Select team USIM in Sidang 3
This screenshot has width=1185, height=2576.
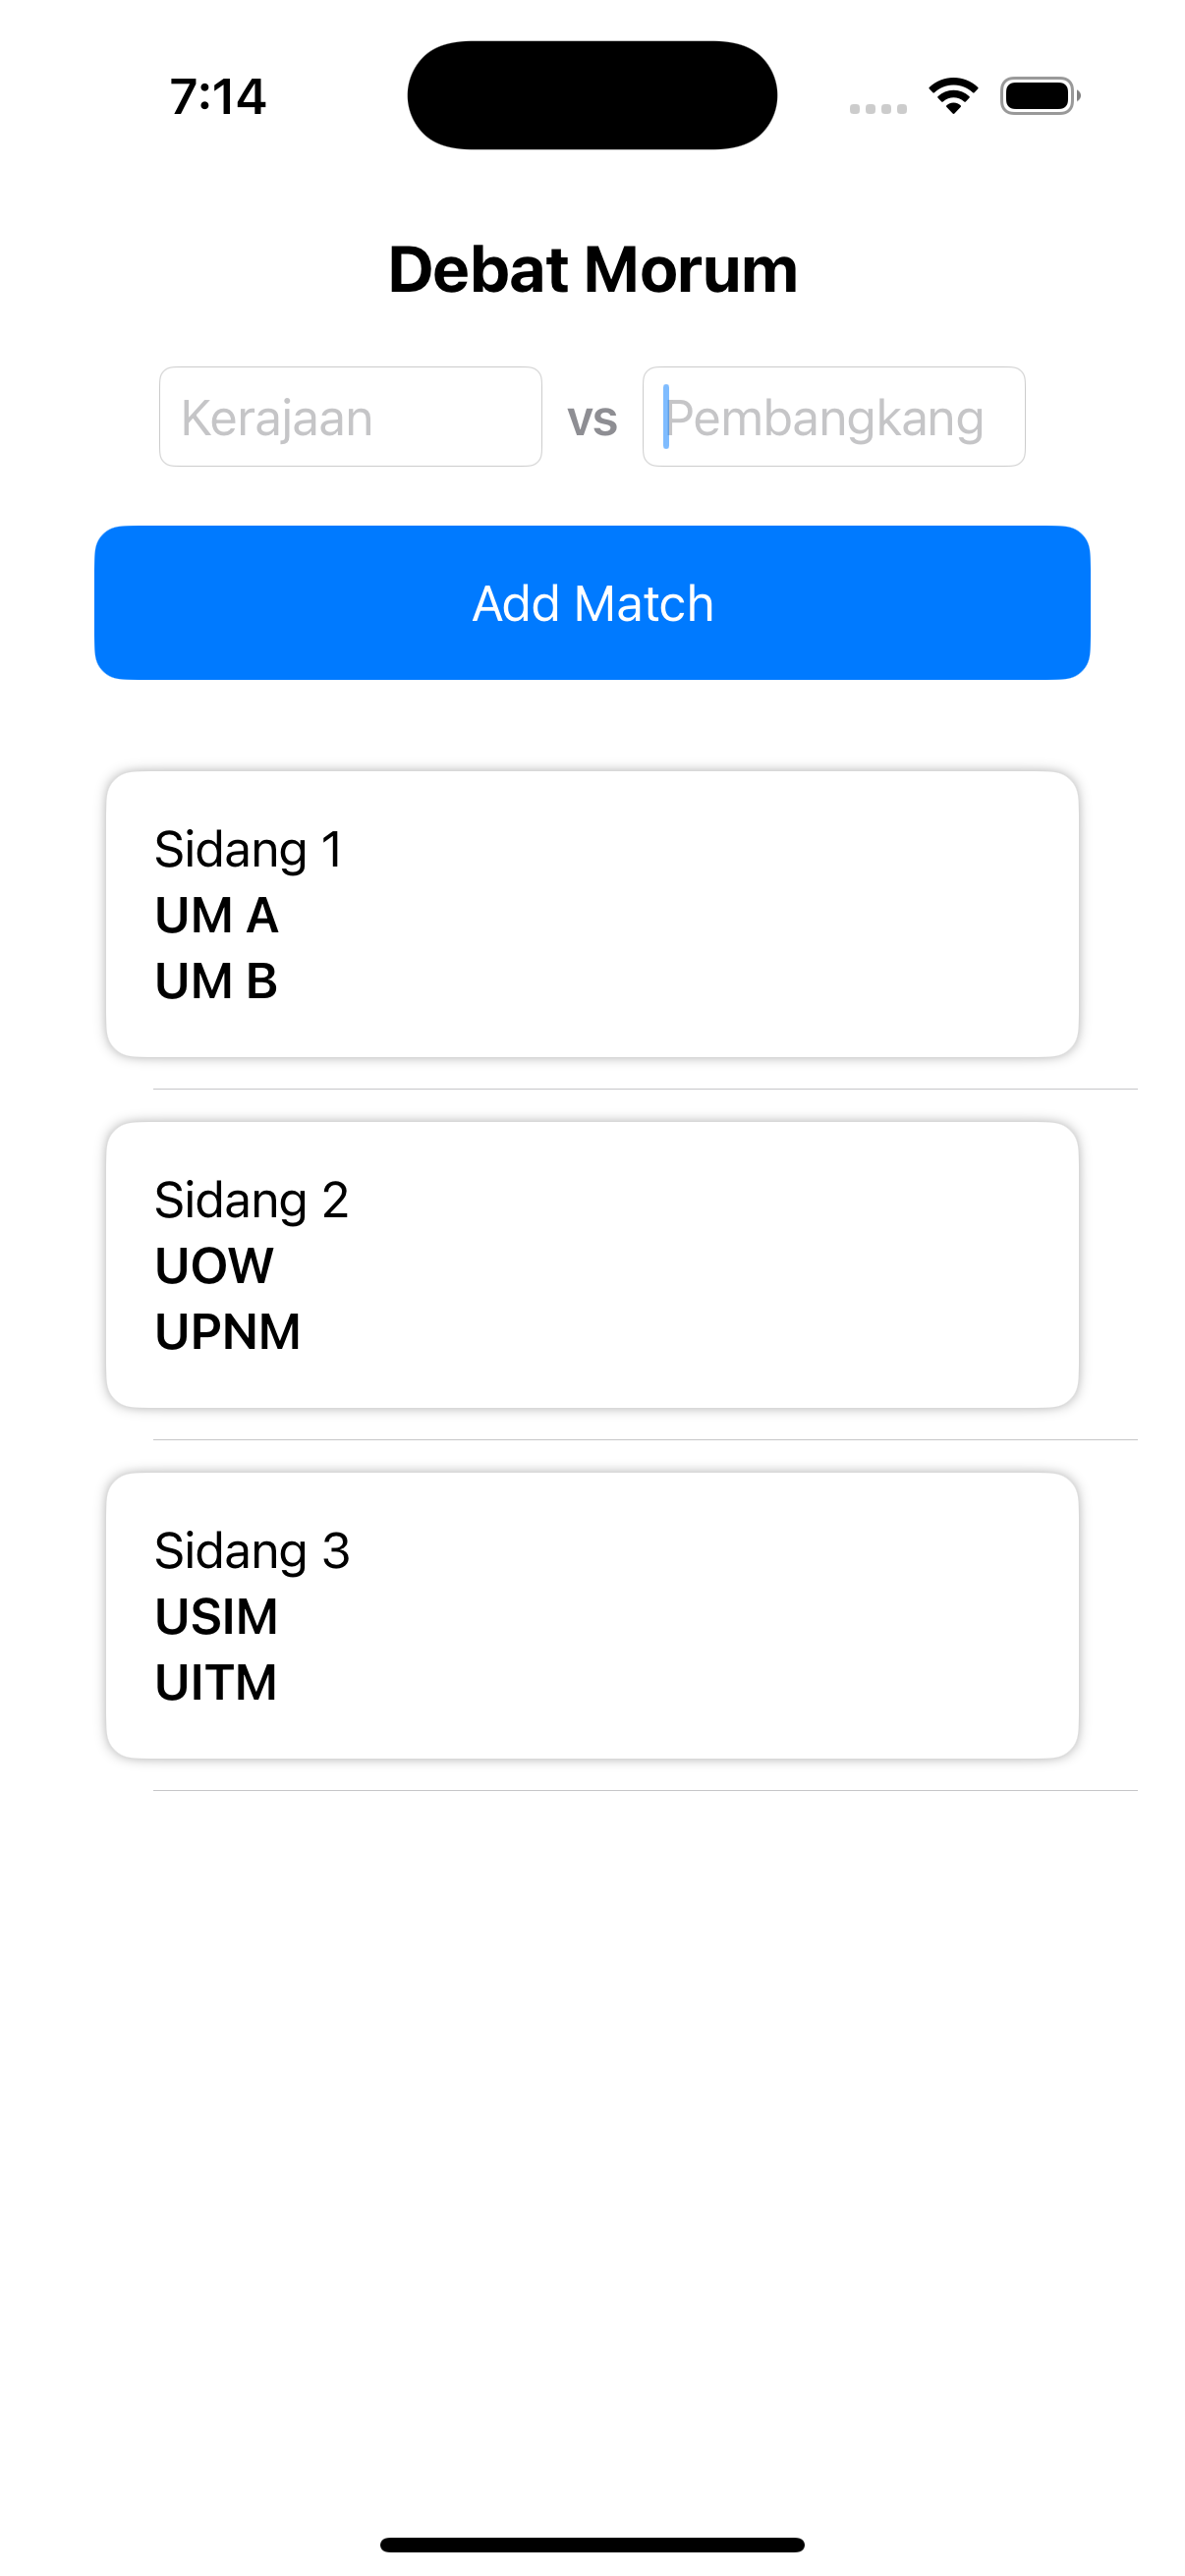pyautogui.click(x=216, y=1617)
